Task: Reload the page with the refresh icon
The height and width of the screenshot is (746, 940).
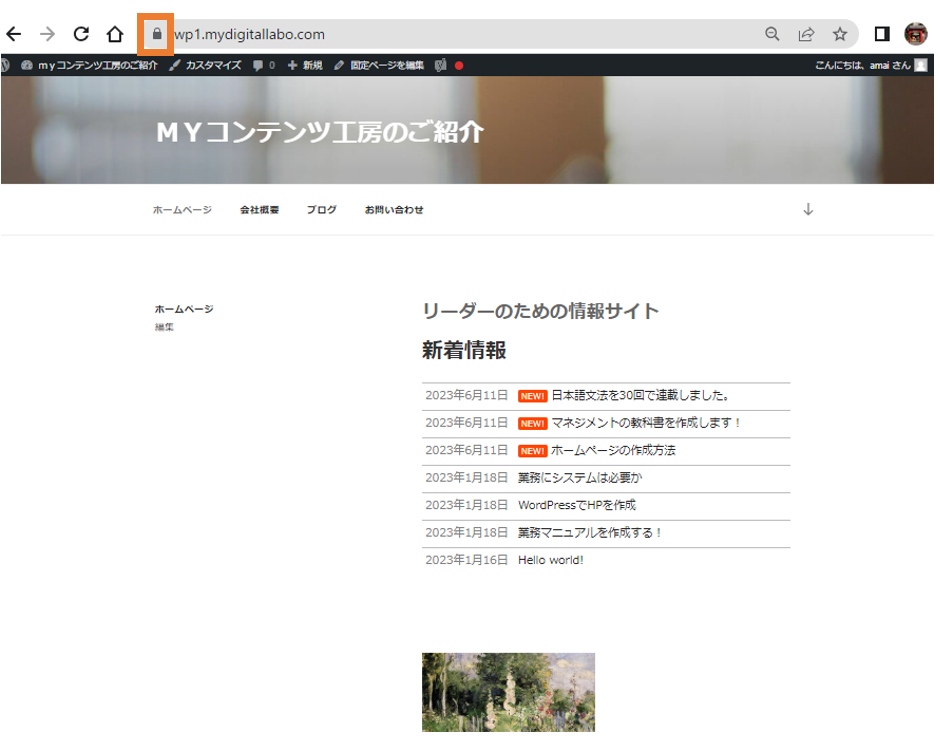Action: pos(81,34)
